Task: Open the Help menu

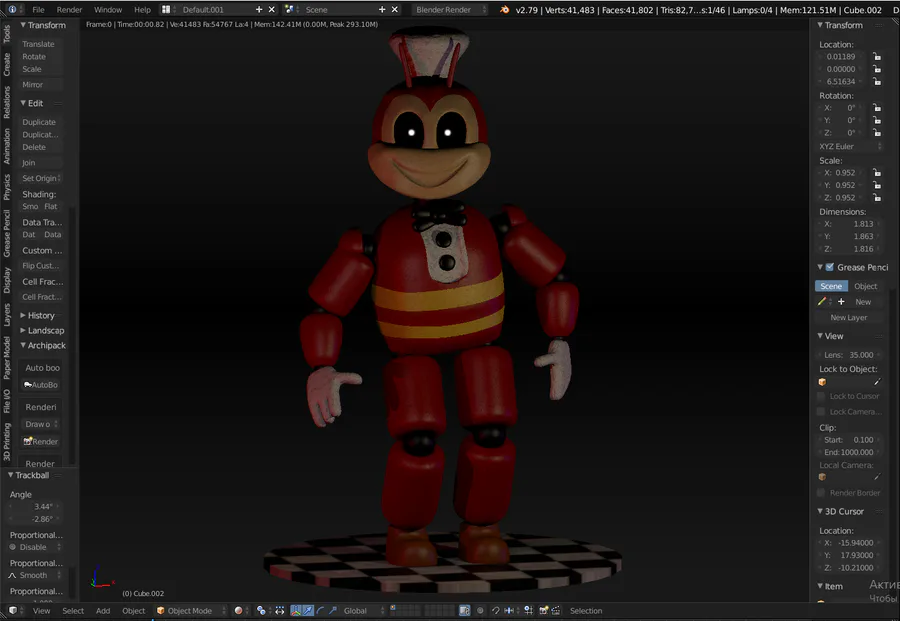Action: click(x=142, y=9)
